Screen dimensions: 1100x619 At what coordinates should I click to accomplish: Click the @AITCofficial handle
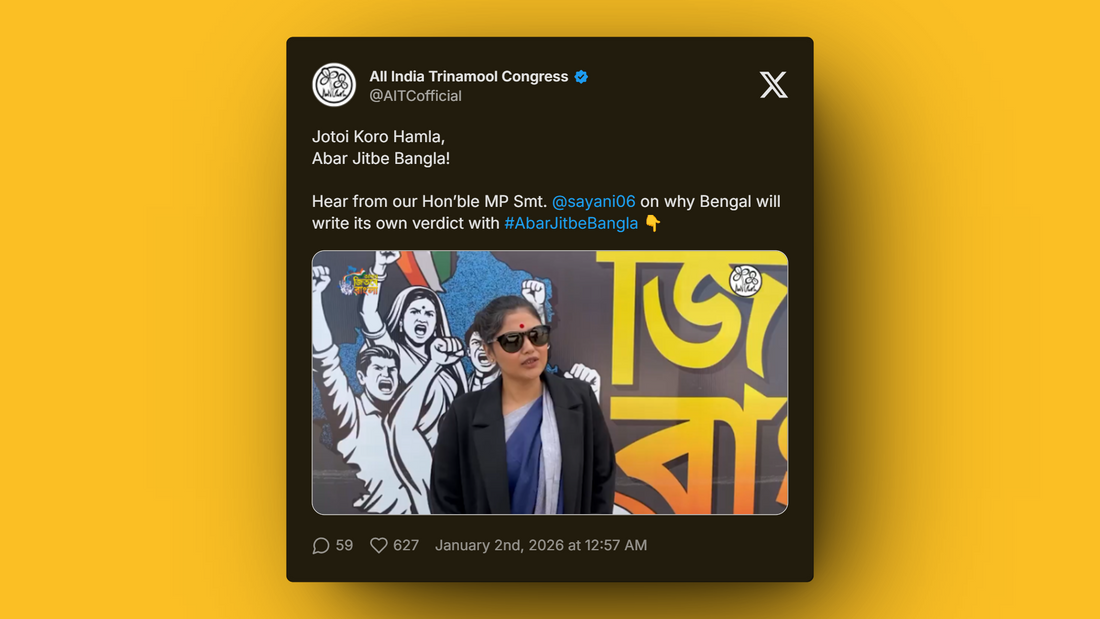point(415,96)
